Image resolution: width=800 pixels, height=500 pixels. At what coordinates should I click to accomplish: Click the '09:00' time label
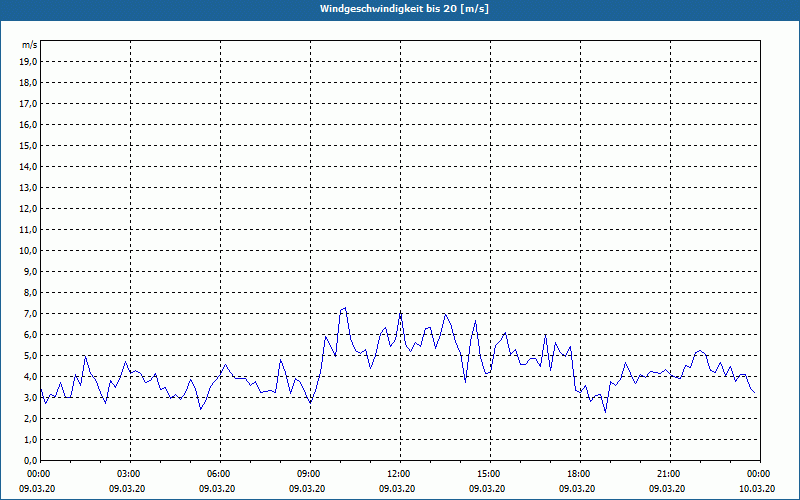click(310, 474)
